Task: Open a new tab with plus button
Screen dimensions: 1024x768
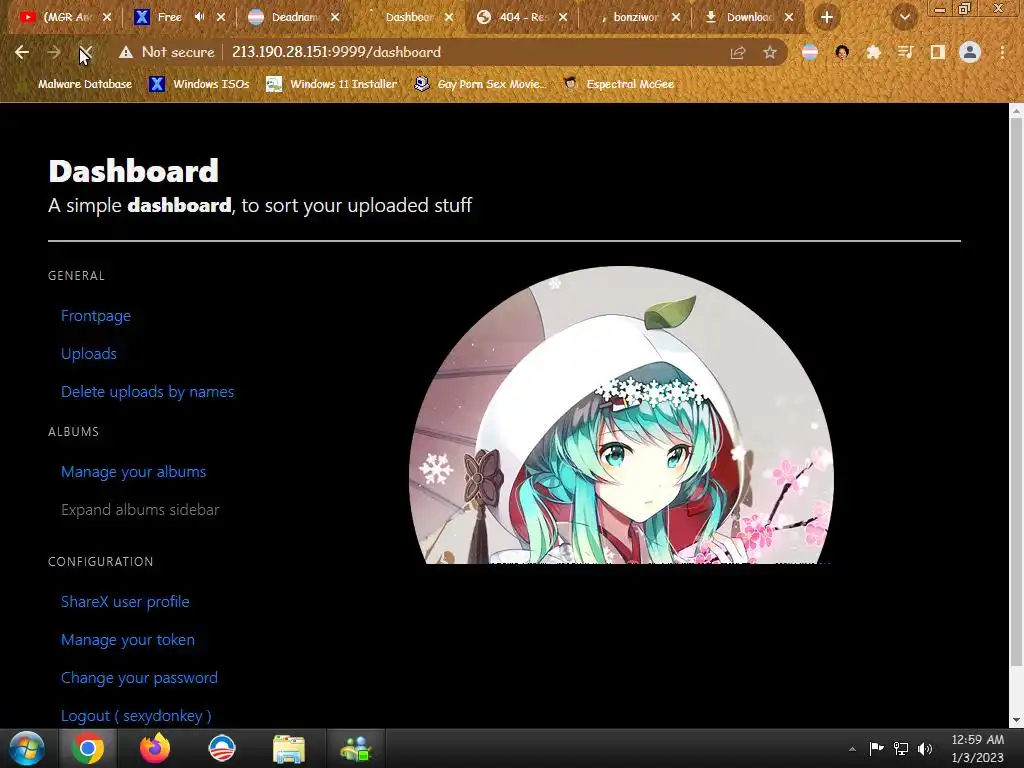Action: (x=827, y=17)
